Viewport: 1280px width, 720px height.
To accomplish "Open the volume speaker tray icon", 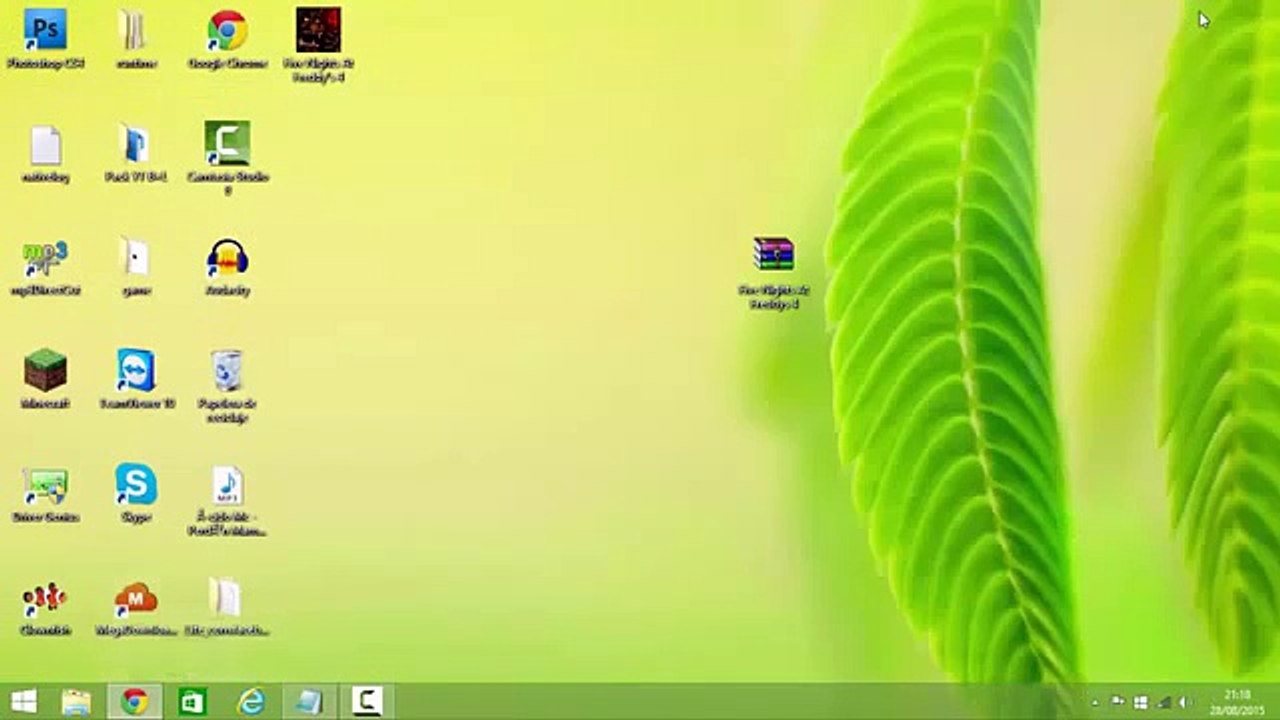I will (x=1186, y=702).
